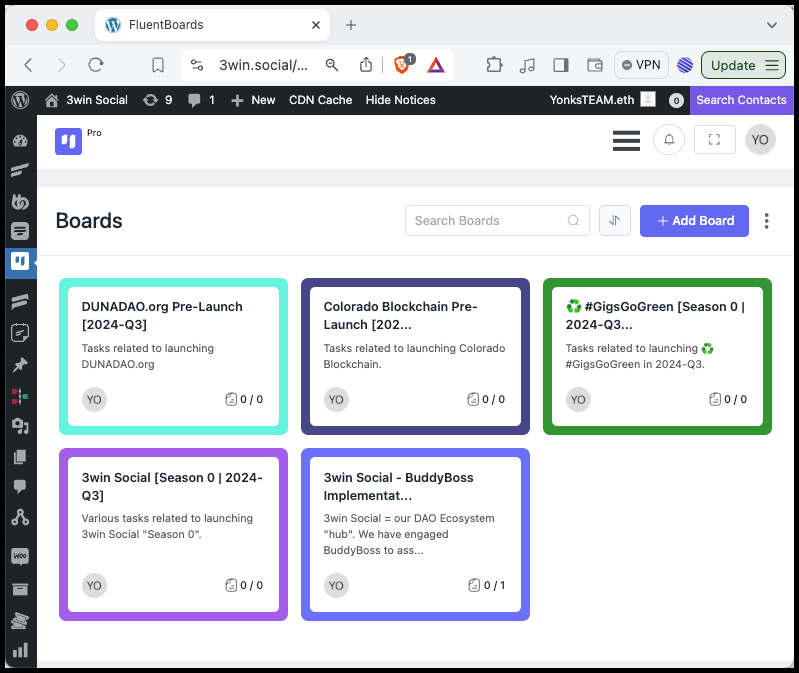Screen dimensions: 799x673
Task: Click the Add Board button
Action: [x=694, y=221]
